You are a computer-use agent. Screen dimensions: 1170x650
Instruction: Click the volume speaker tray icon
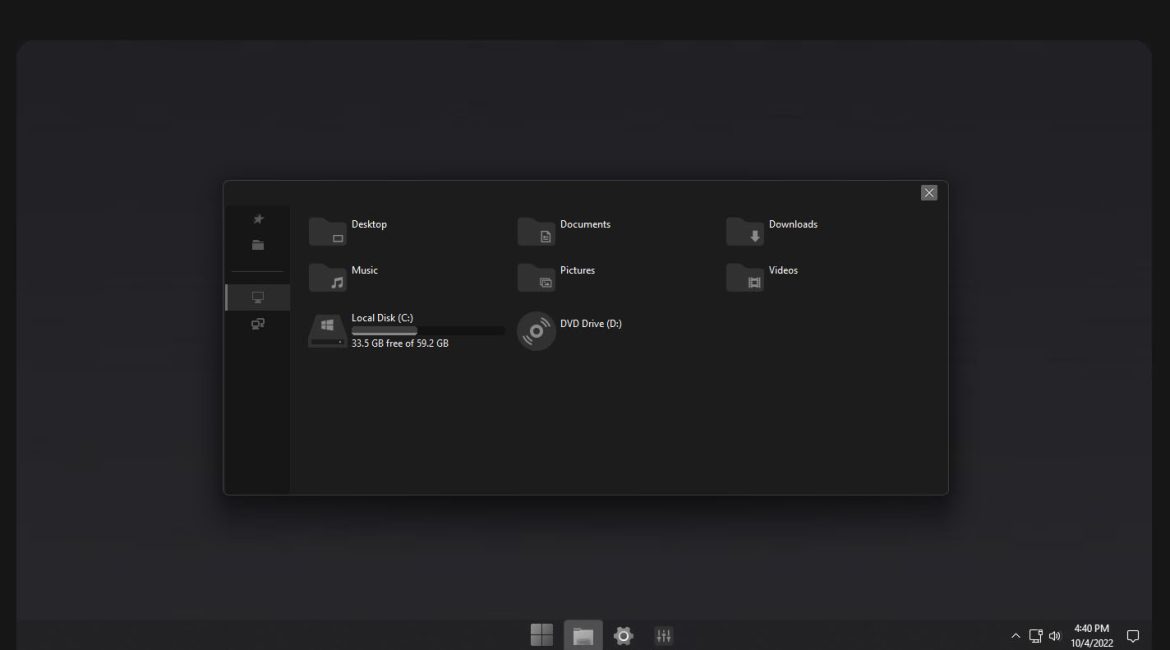point(1054,636)
